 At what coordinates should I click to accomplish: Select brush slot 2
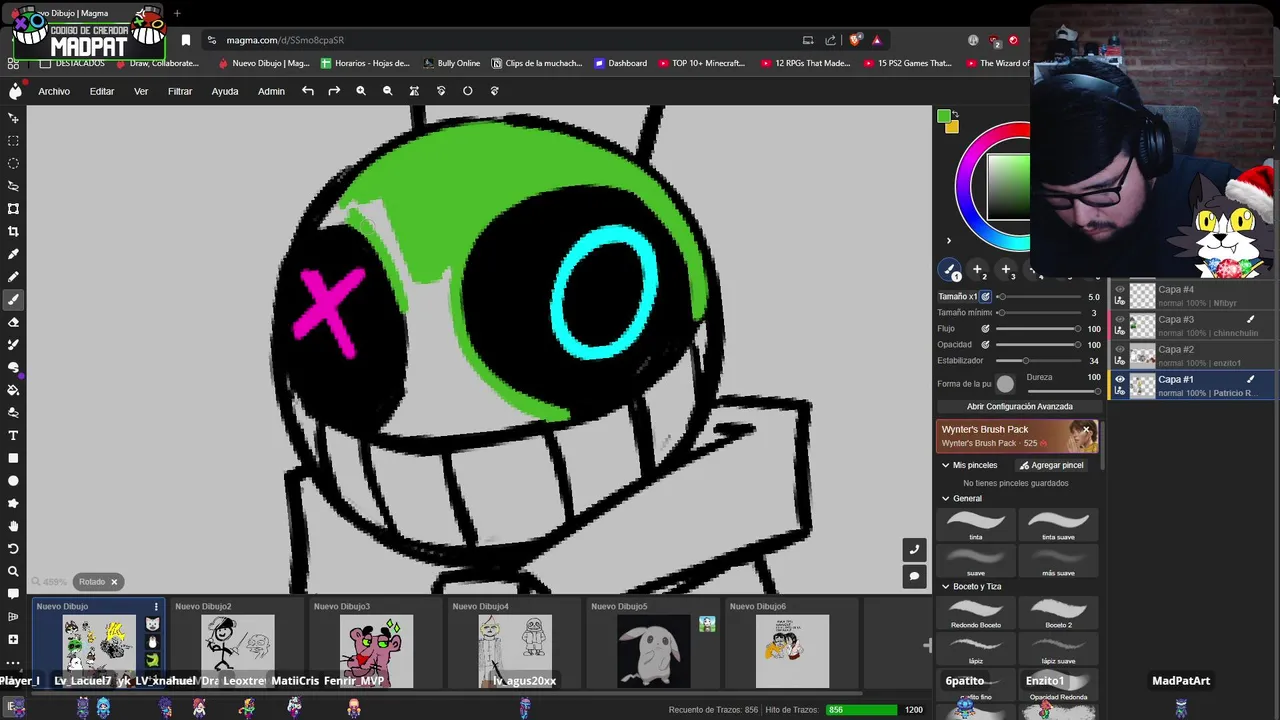click(x=978, y=270)
